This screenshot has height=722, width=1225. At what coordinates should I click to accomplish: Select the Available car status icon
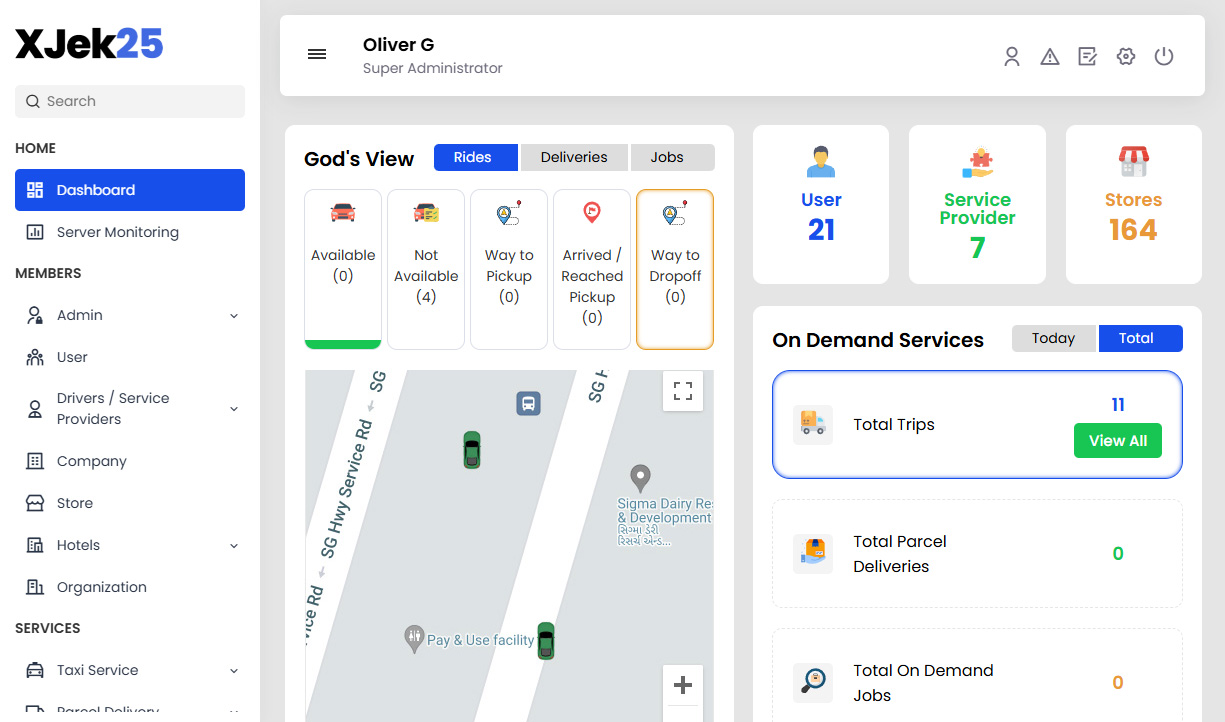(343, 213)
